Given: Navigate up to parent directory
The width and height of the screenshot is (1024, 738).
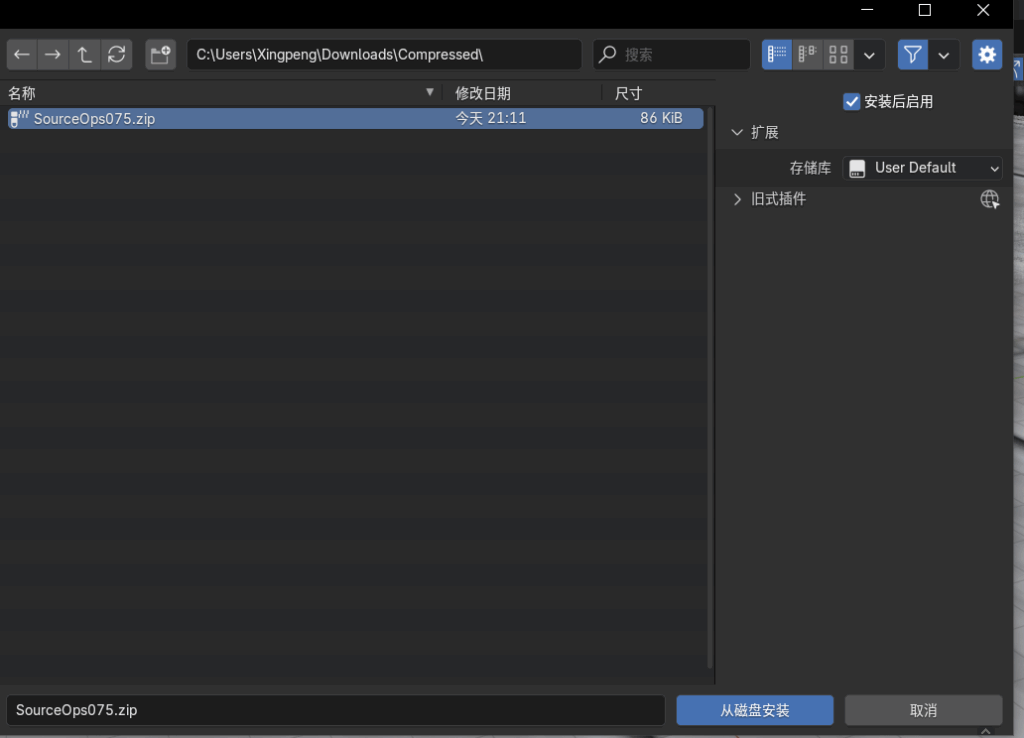Looking at the screenshot, I should click(84, 54).
